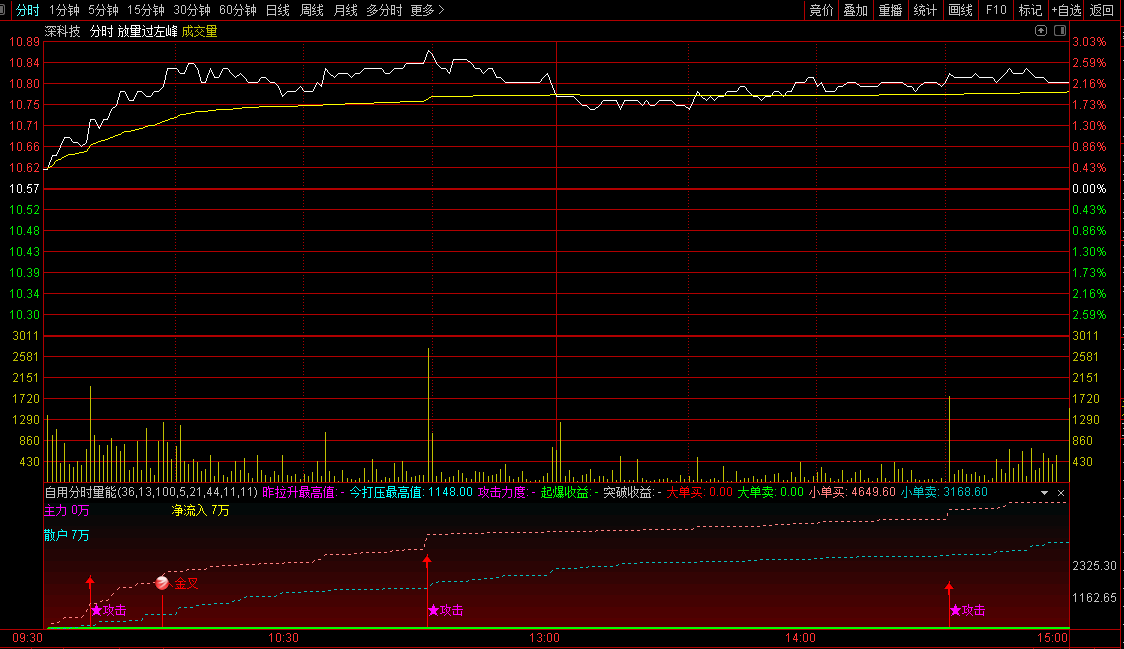Viewport: 1124px width, 649px height.
Task: Add stock via +自选 button
Action: pyautogui.click(x=1066, y=10)
